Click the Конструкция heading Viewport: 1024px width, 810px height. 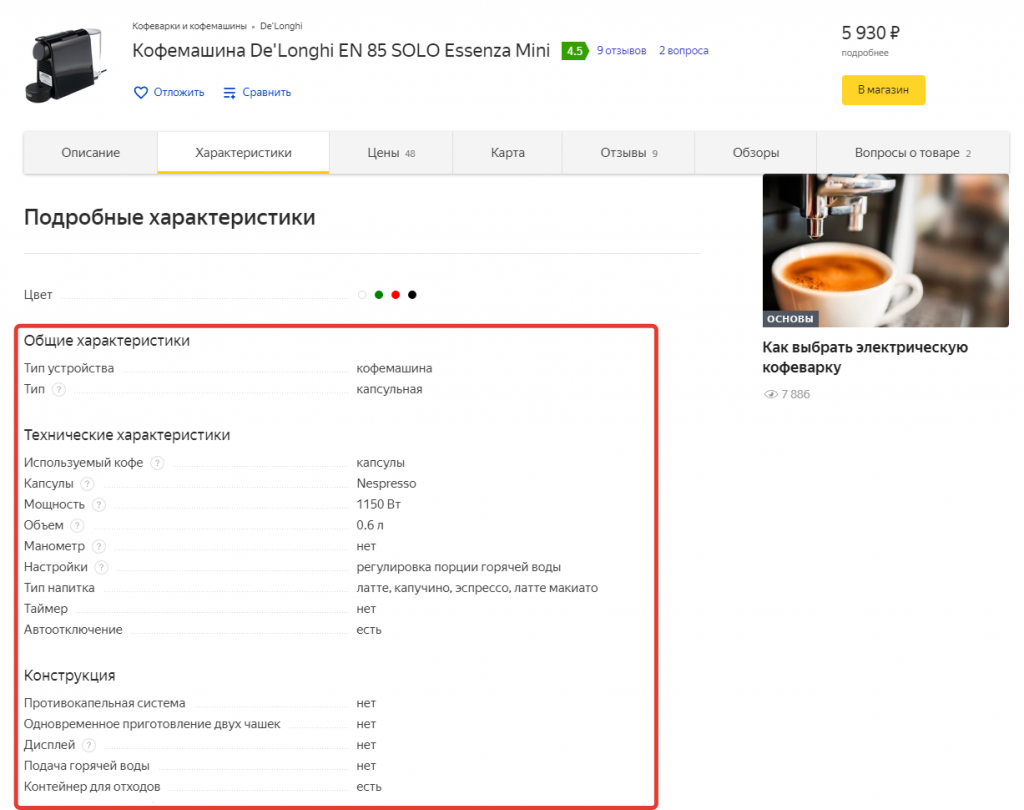pos(70,675)
